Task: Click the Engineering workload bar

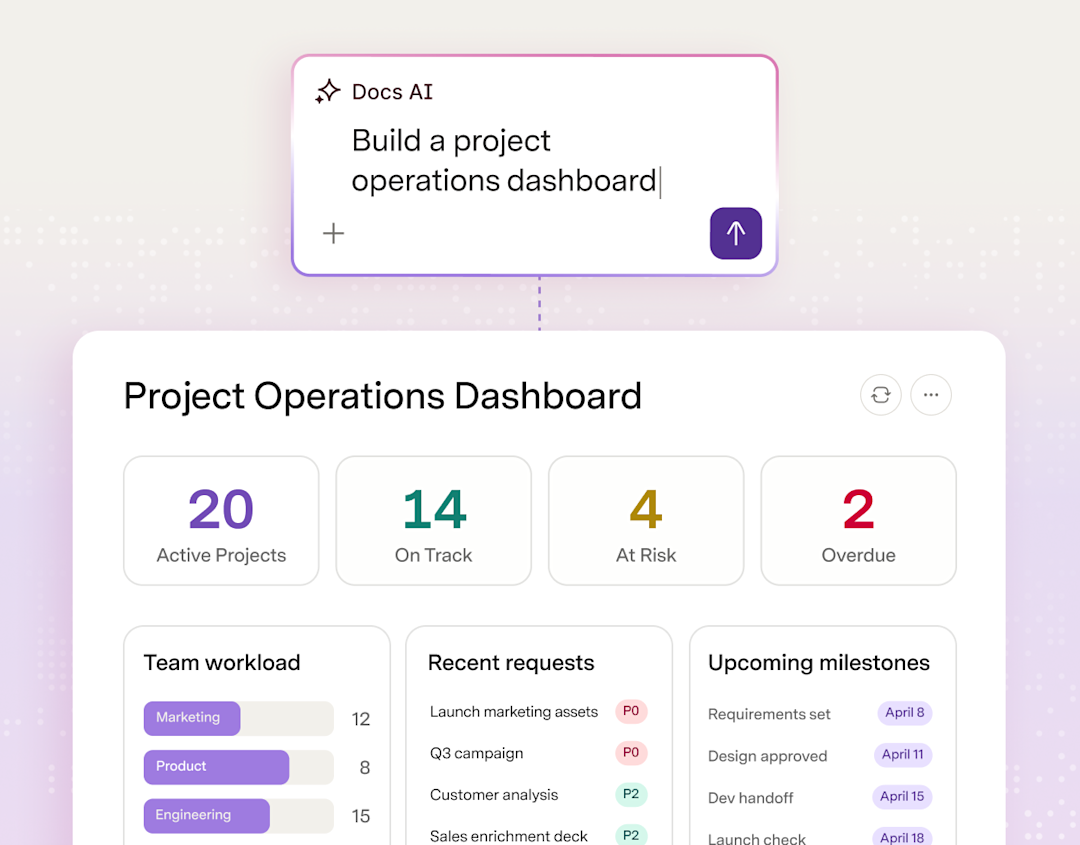Action: pos(238,816)
